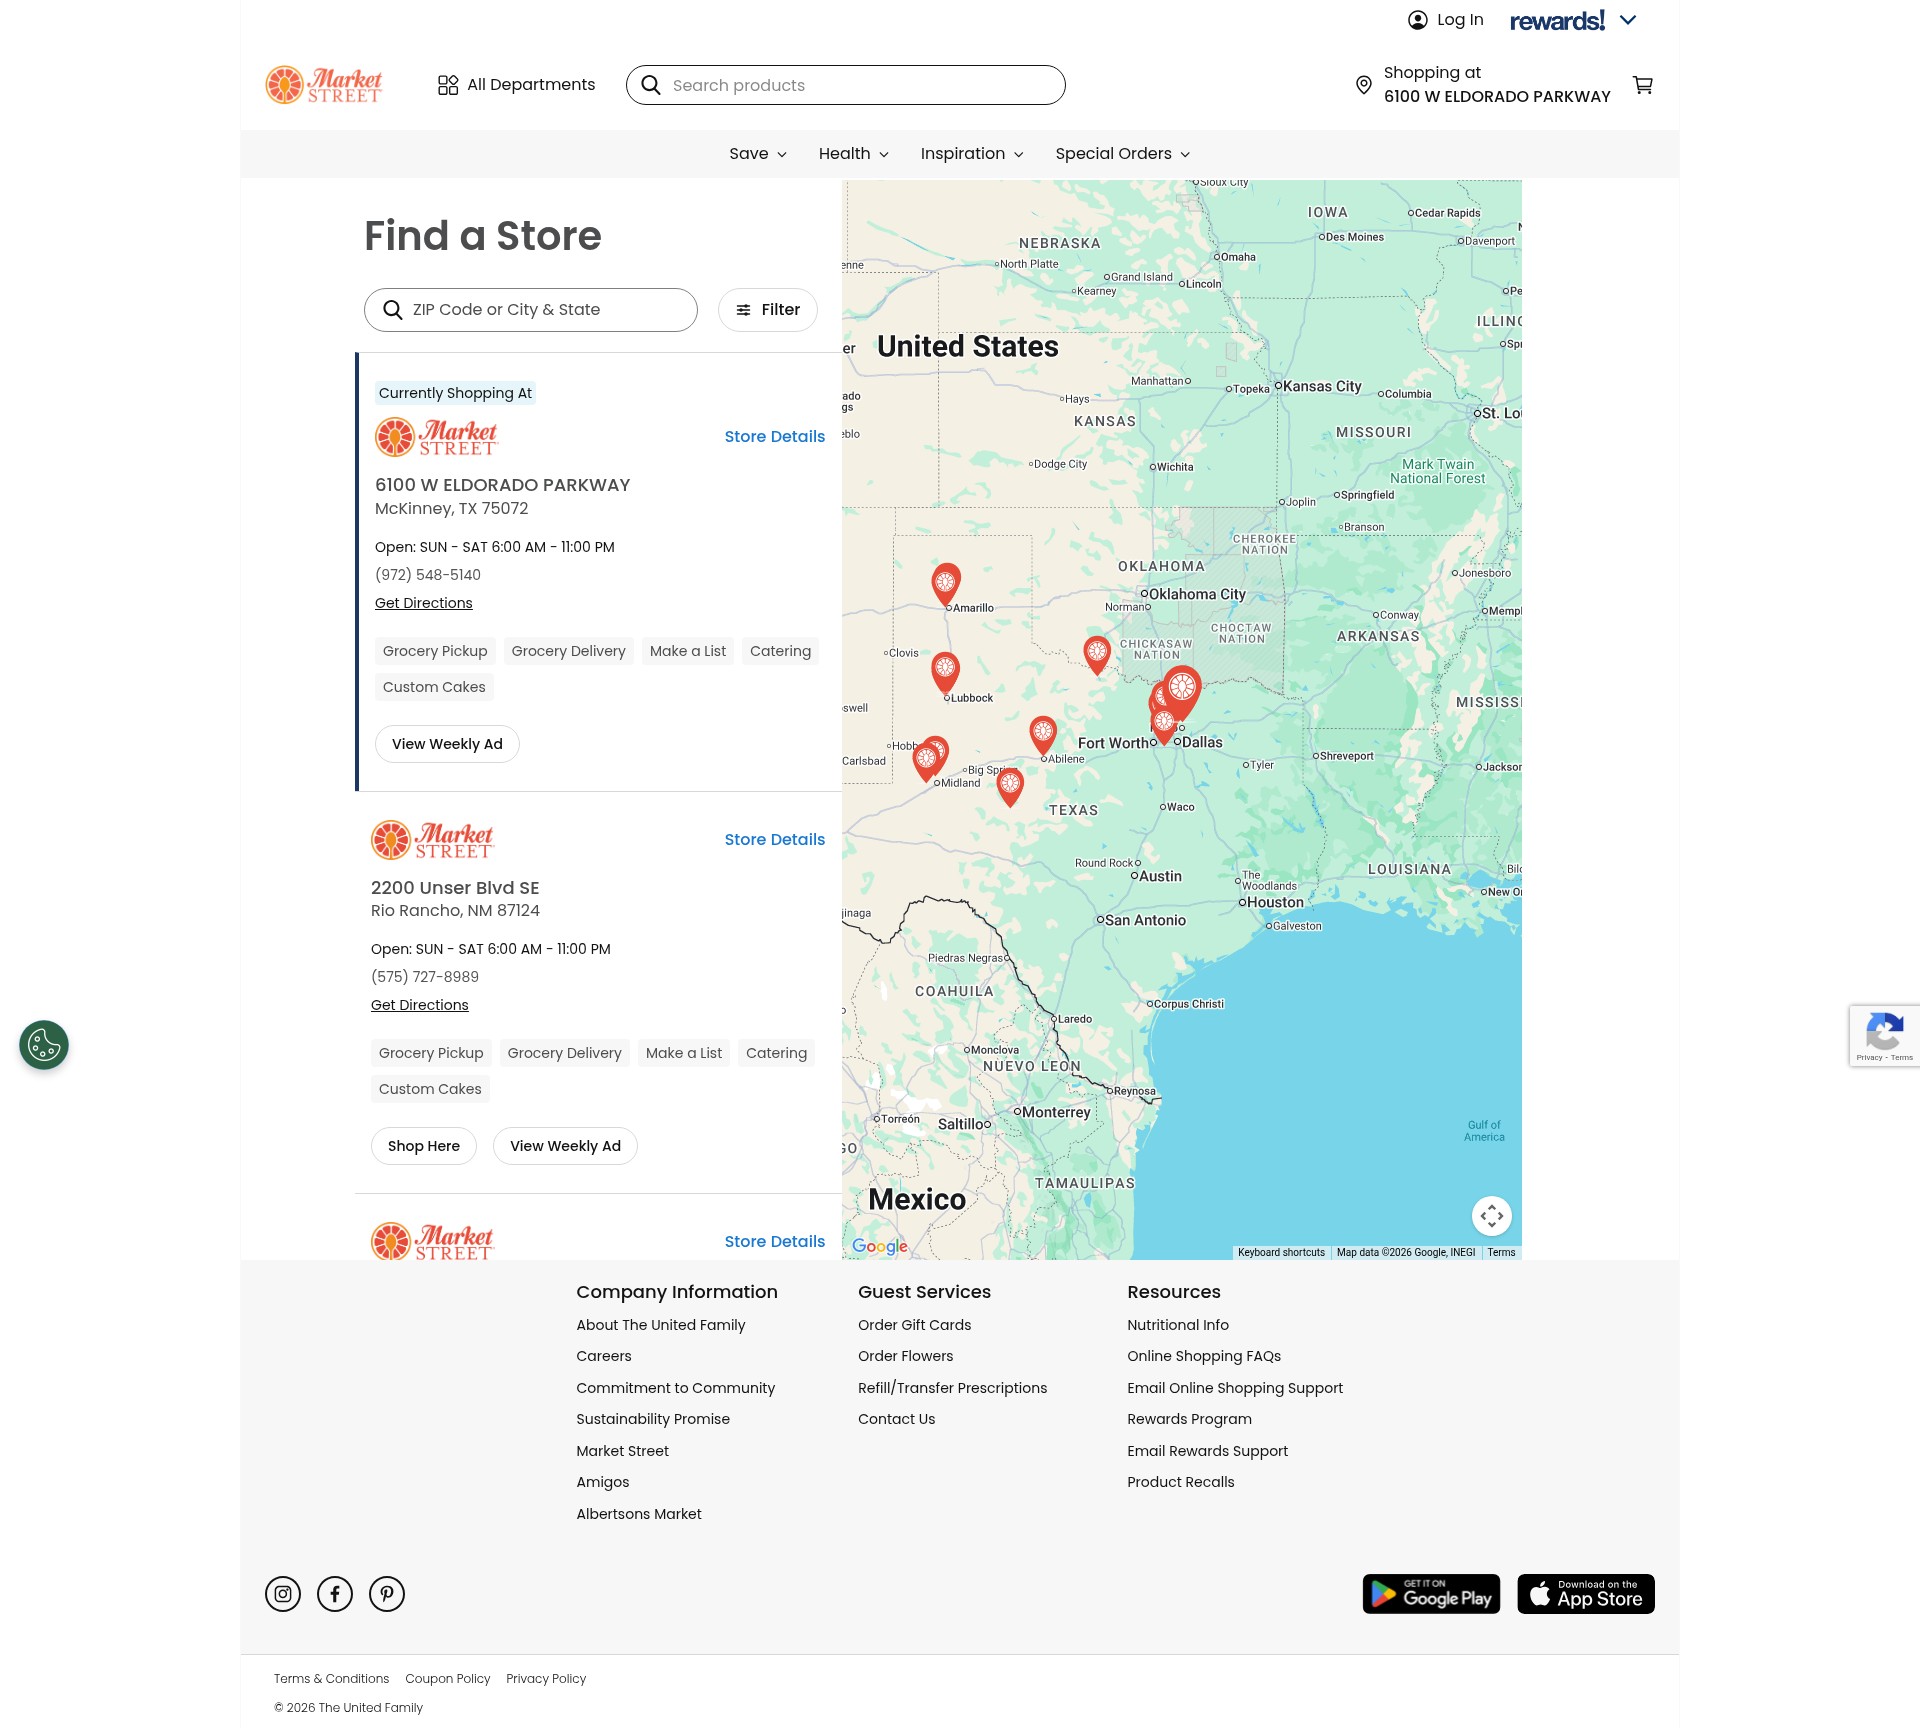Click Get it on Google Play badge

point(1431,1594)
